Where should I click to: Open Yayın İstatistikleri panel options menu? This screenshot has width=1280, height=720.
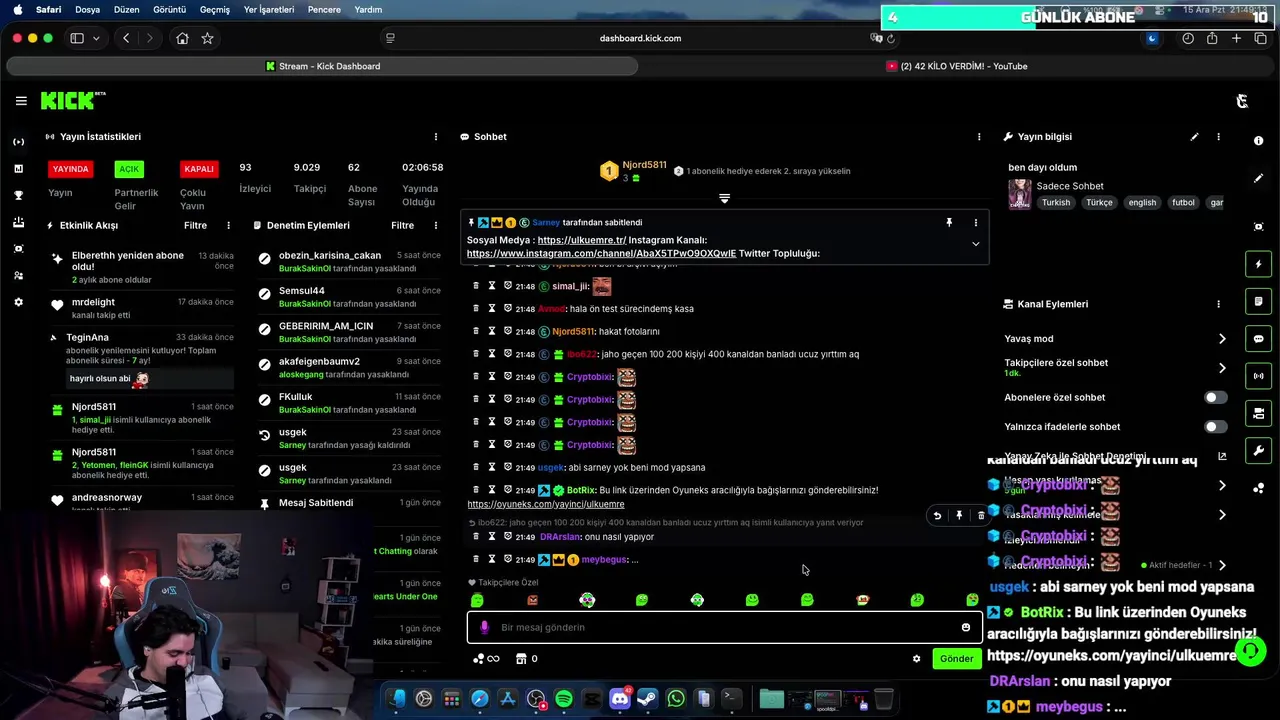click(x=435, y=137)
